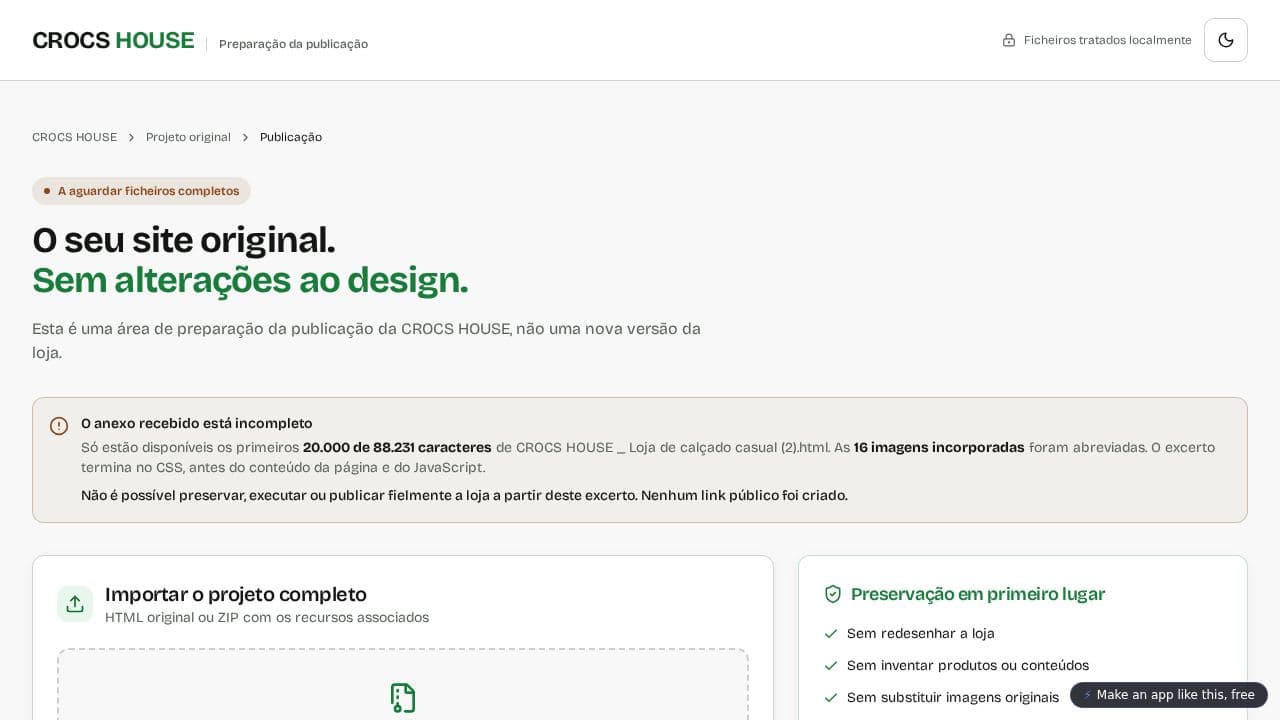Screen dimensions: 1280x720
Task: Click the '16 imagens incorporadas' bold text
Action: click(x=939, y=447)
